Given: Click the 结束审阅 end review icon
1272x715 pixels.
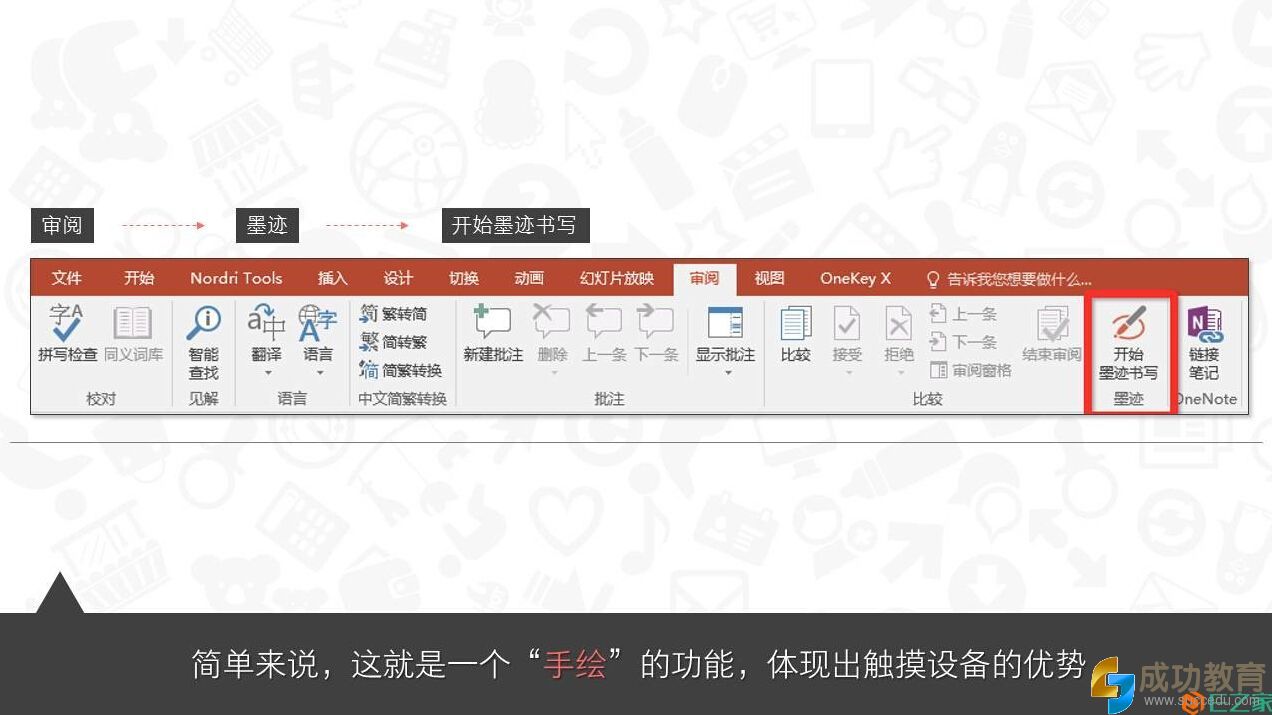Looking at the screenshot, I should pos(1051,333).
